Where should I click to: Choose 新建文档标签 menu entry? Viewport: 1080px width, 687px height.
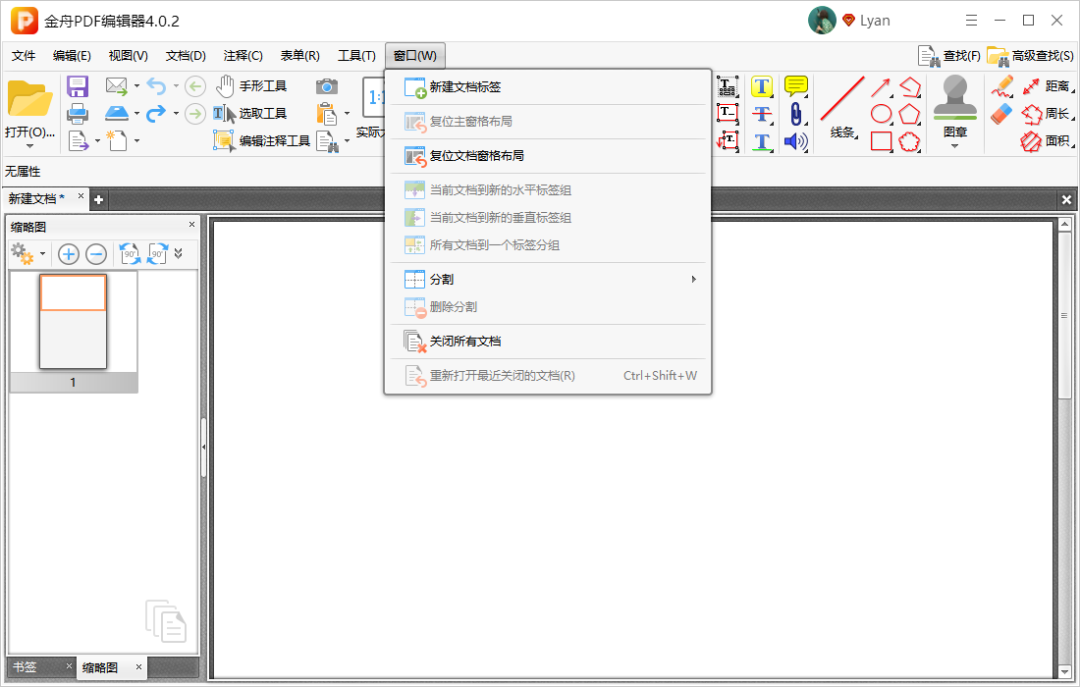(x=548, y=87)
